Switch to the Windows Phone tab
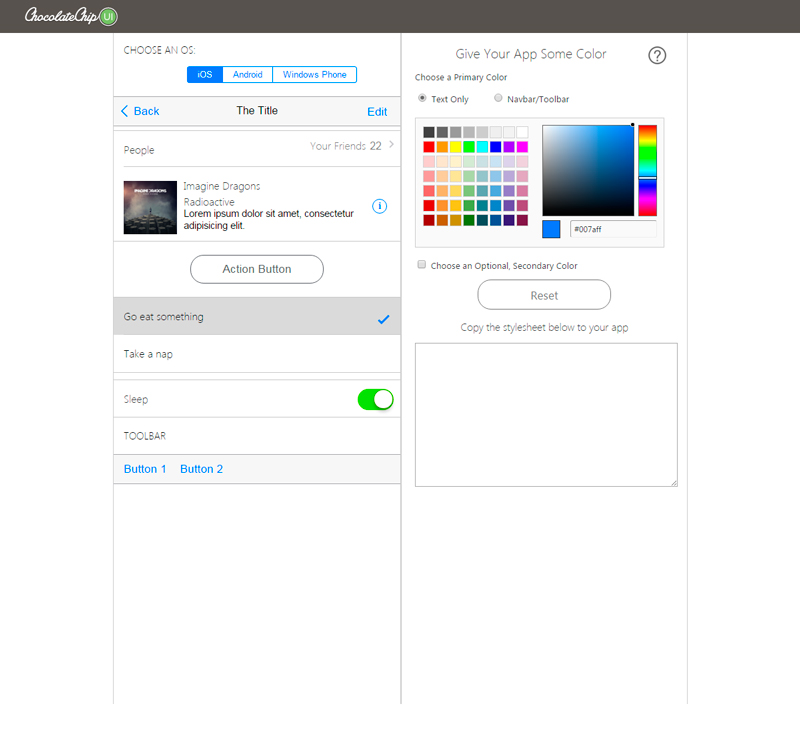800x733 pixels. (x=314, y=75)
